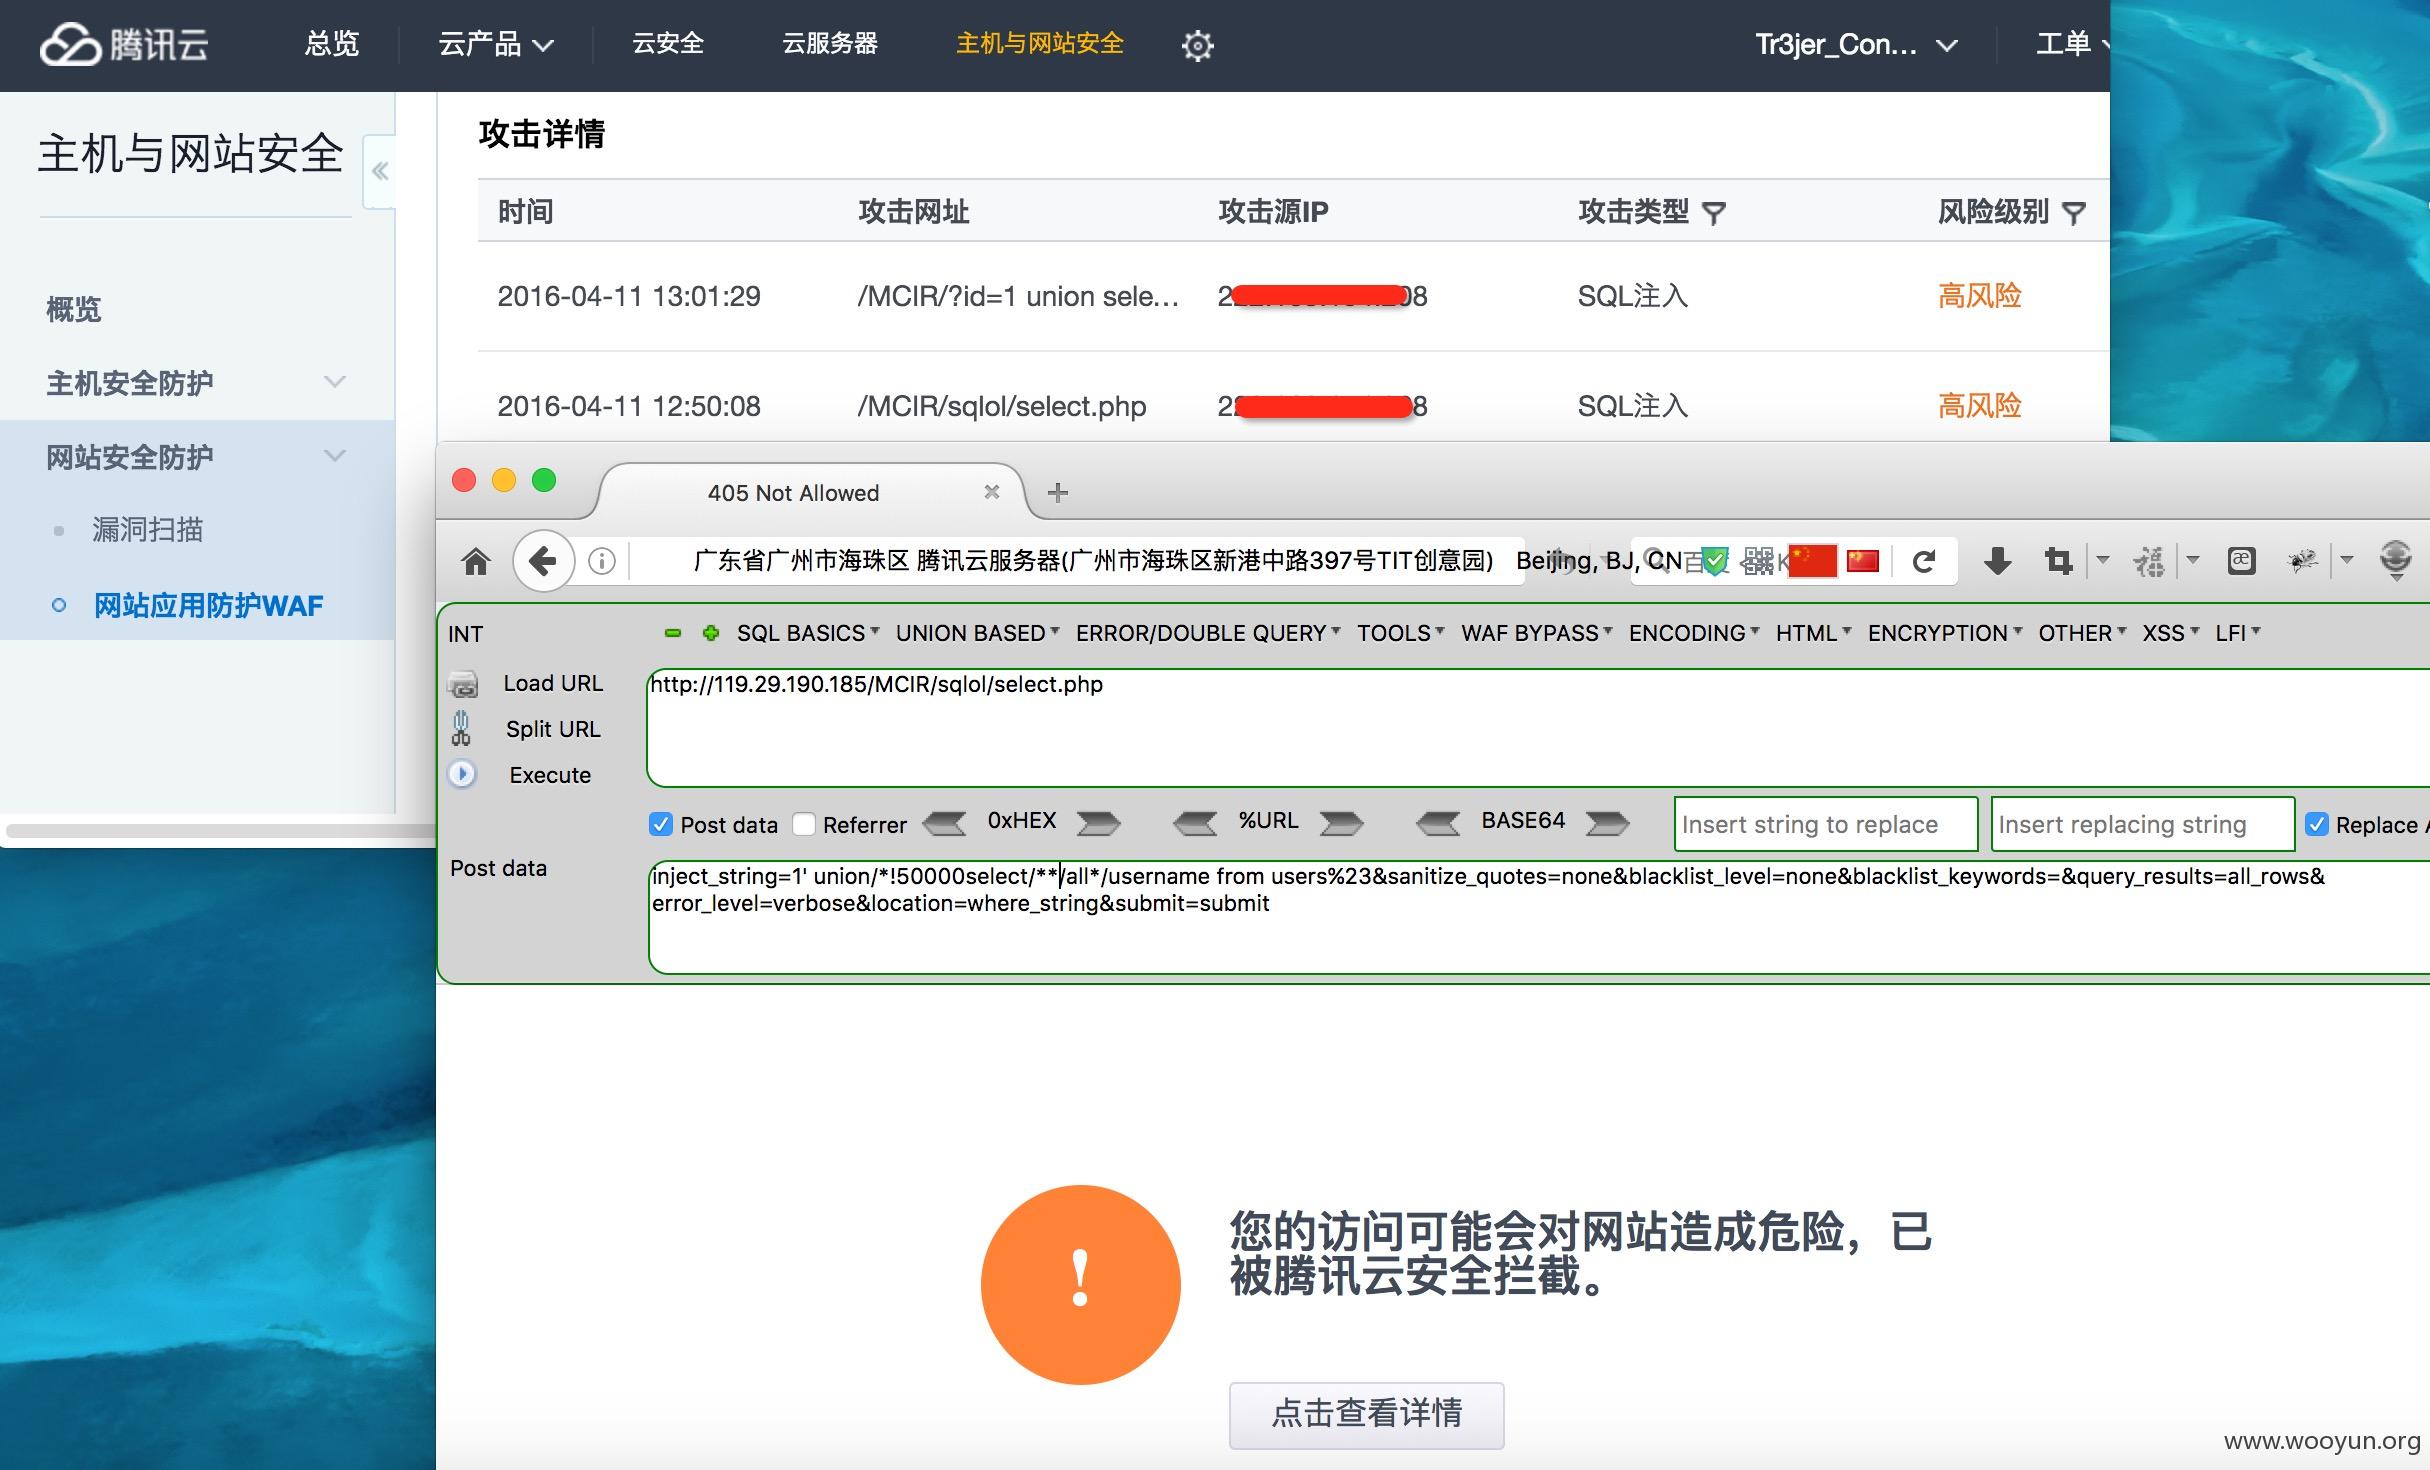Open the settings gear in Tencent Cloud nav
This screenshot has width=2430, height=1470.
coord(1197,45)
